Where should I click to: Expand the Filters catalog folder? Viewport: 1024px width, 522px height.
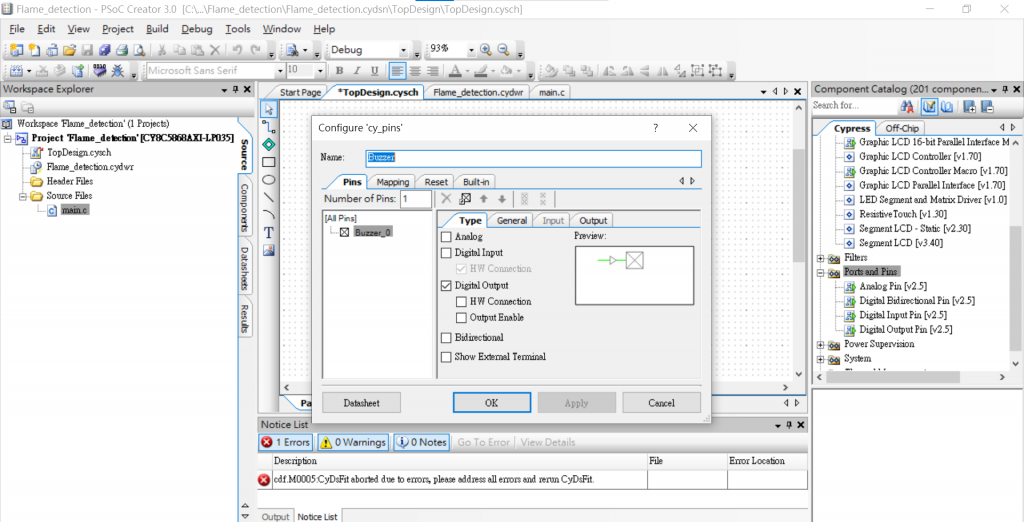821,258
